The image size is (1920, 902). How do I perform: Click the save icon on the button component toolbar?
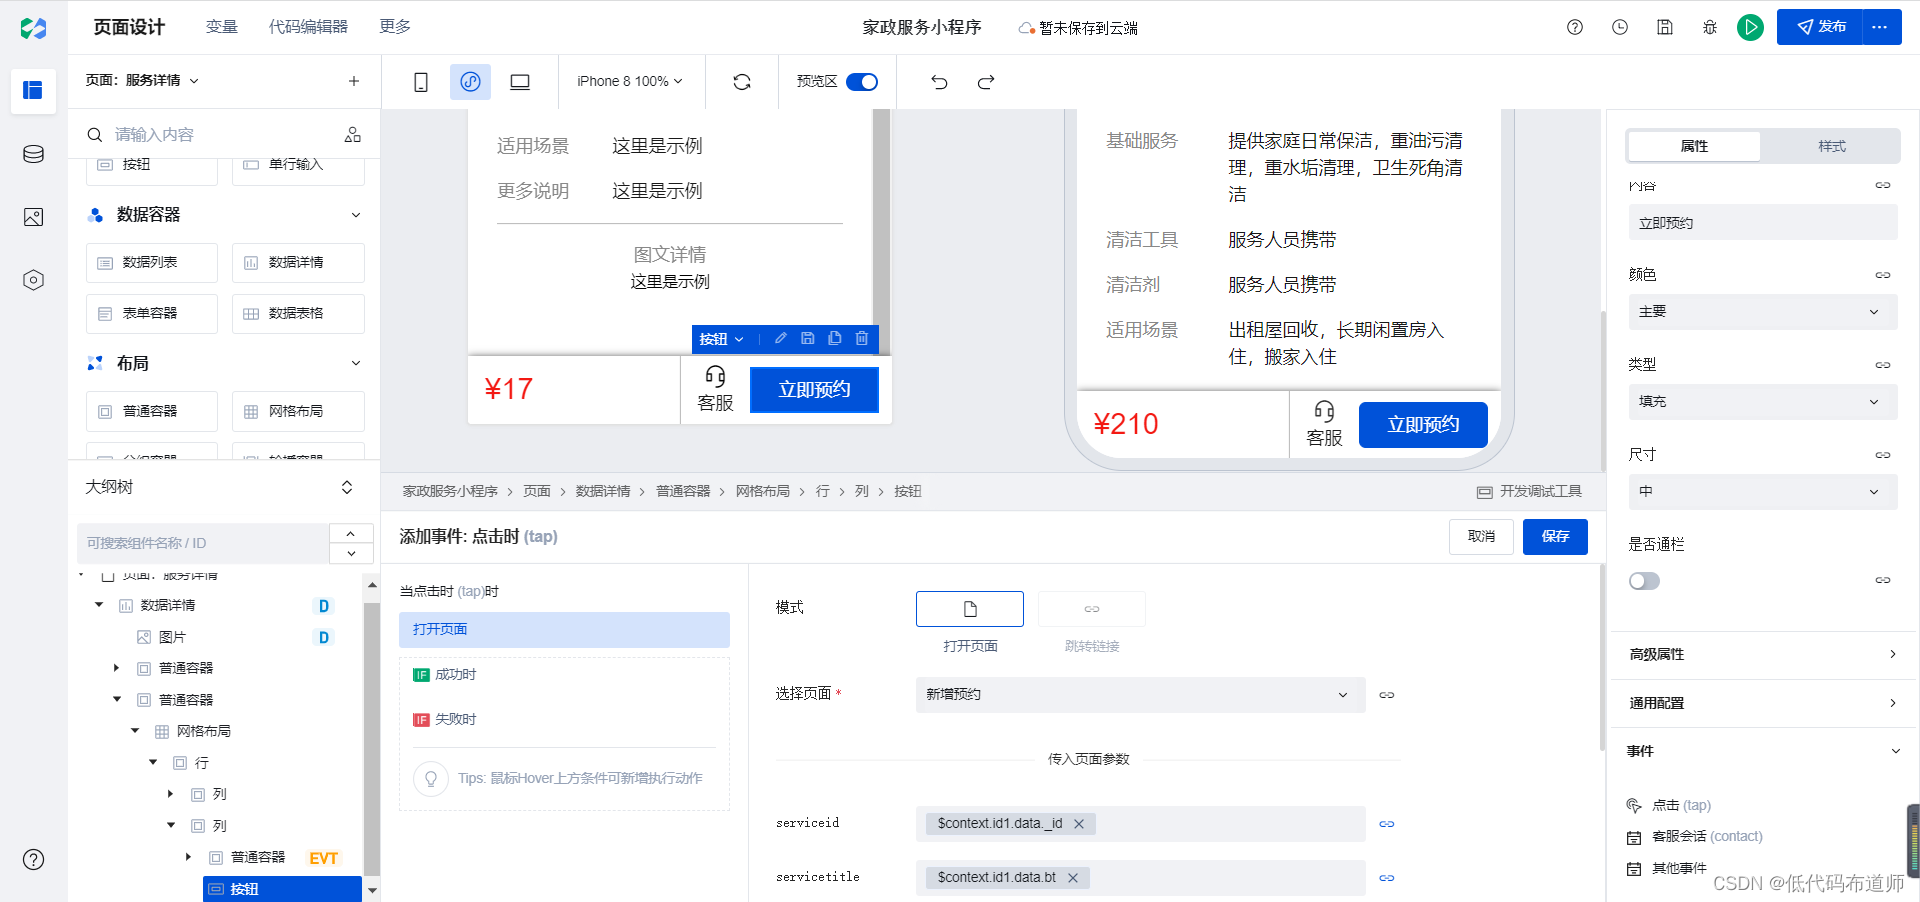tap(808, 339)
